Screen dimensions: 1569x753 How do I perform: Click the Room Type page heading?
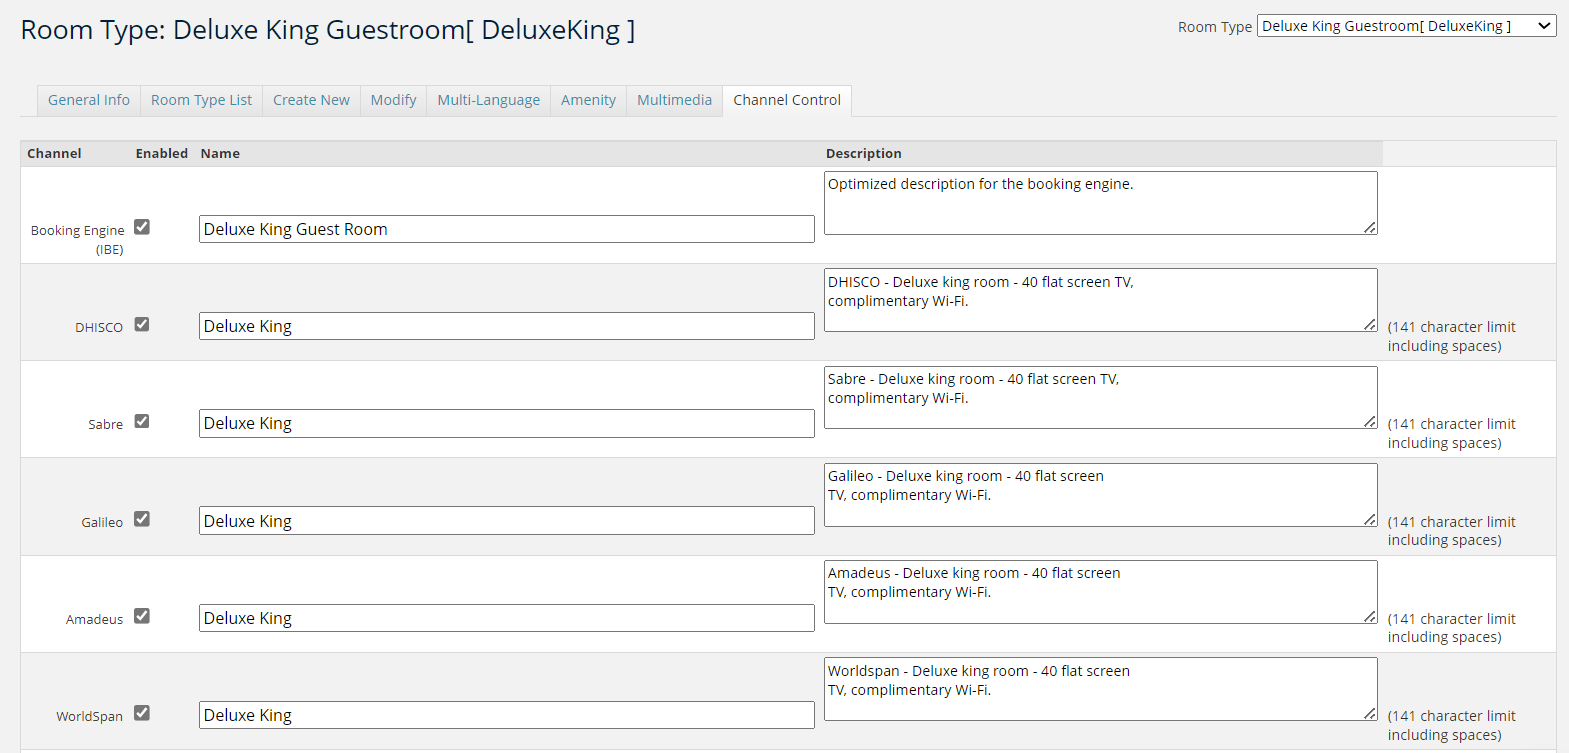328,30
